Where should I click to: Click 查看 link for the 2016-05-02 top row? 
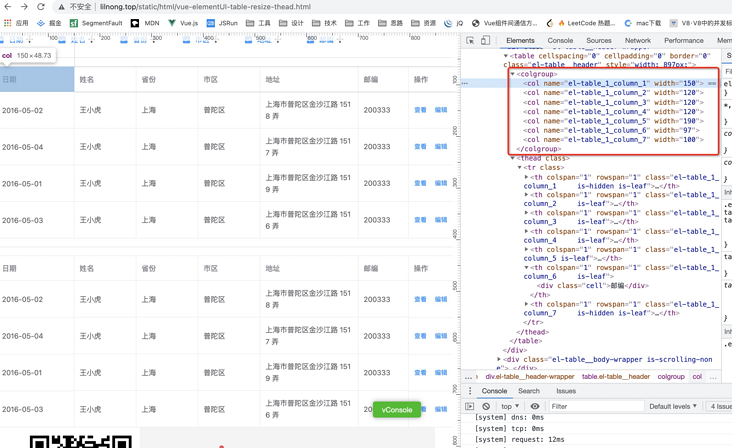click(420, 110)
